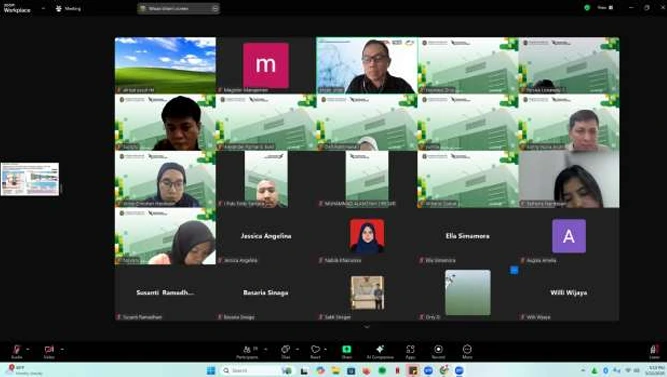Click the green security shield icon
The image size is (667, 377).
coord(587,8)
